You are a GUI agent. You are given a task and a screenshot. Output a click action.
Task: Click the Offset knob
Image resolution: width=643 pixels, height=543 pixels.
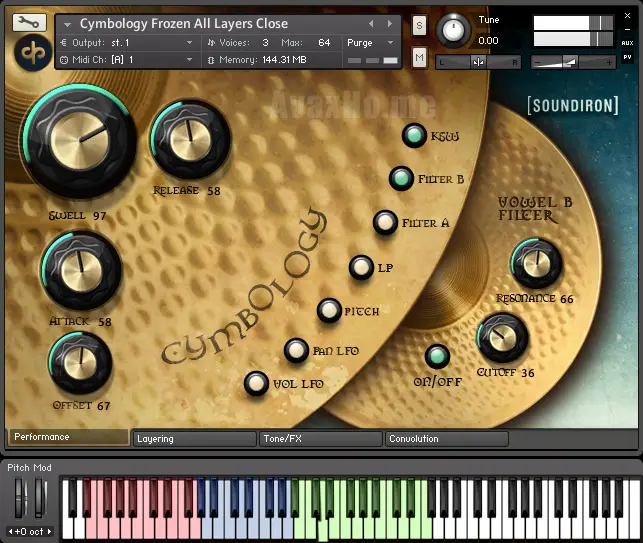tap(80, 363)
